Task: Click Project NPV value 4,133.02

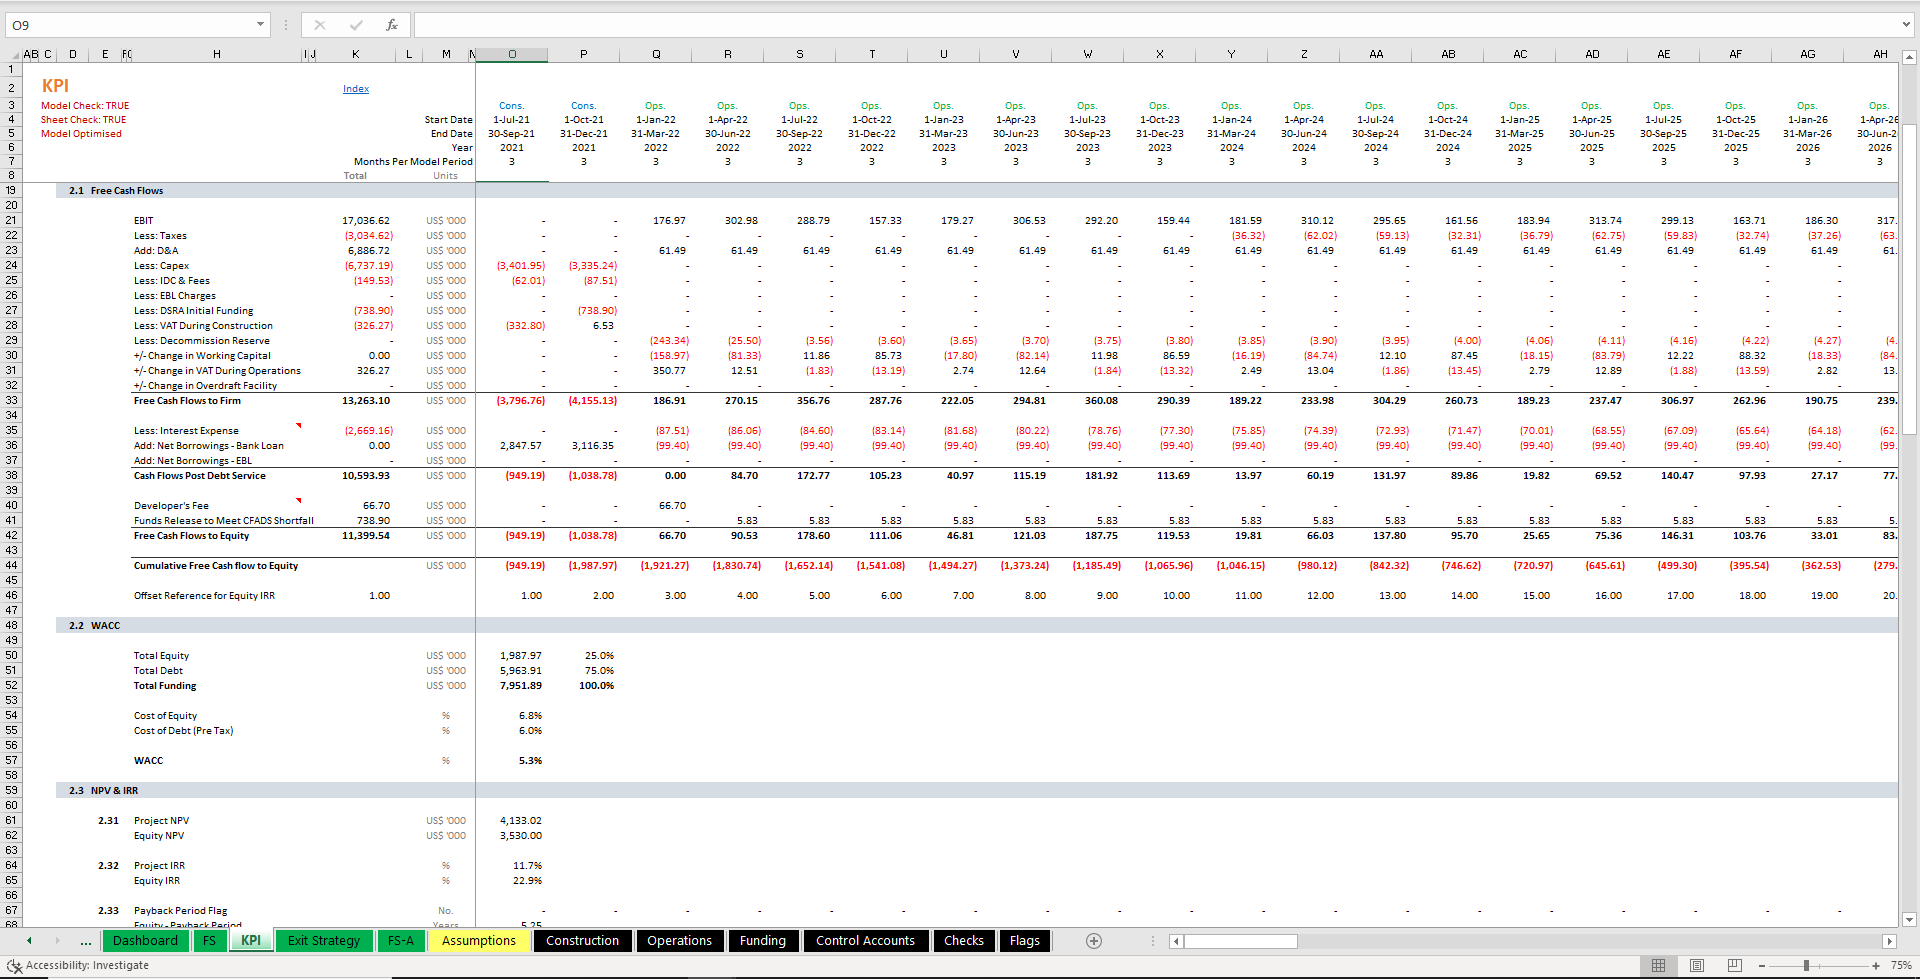Action: click(521, 821)
